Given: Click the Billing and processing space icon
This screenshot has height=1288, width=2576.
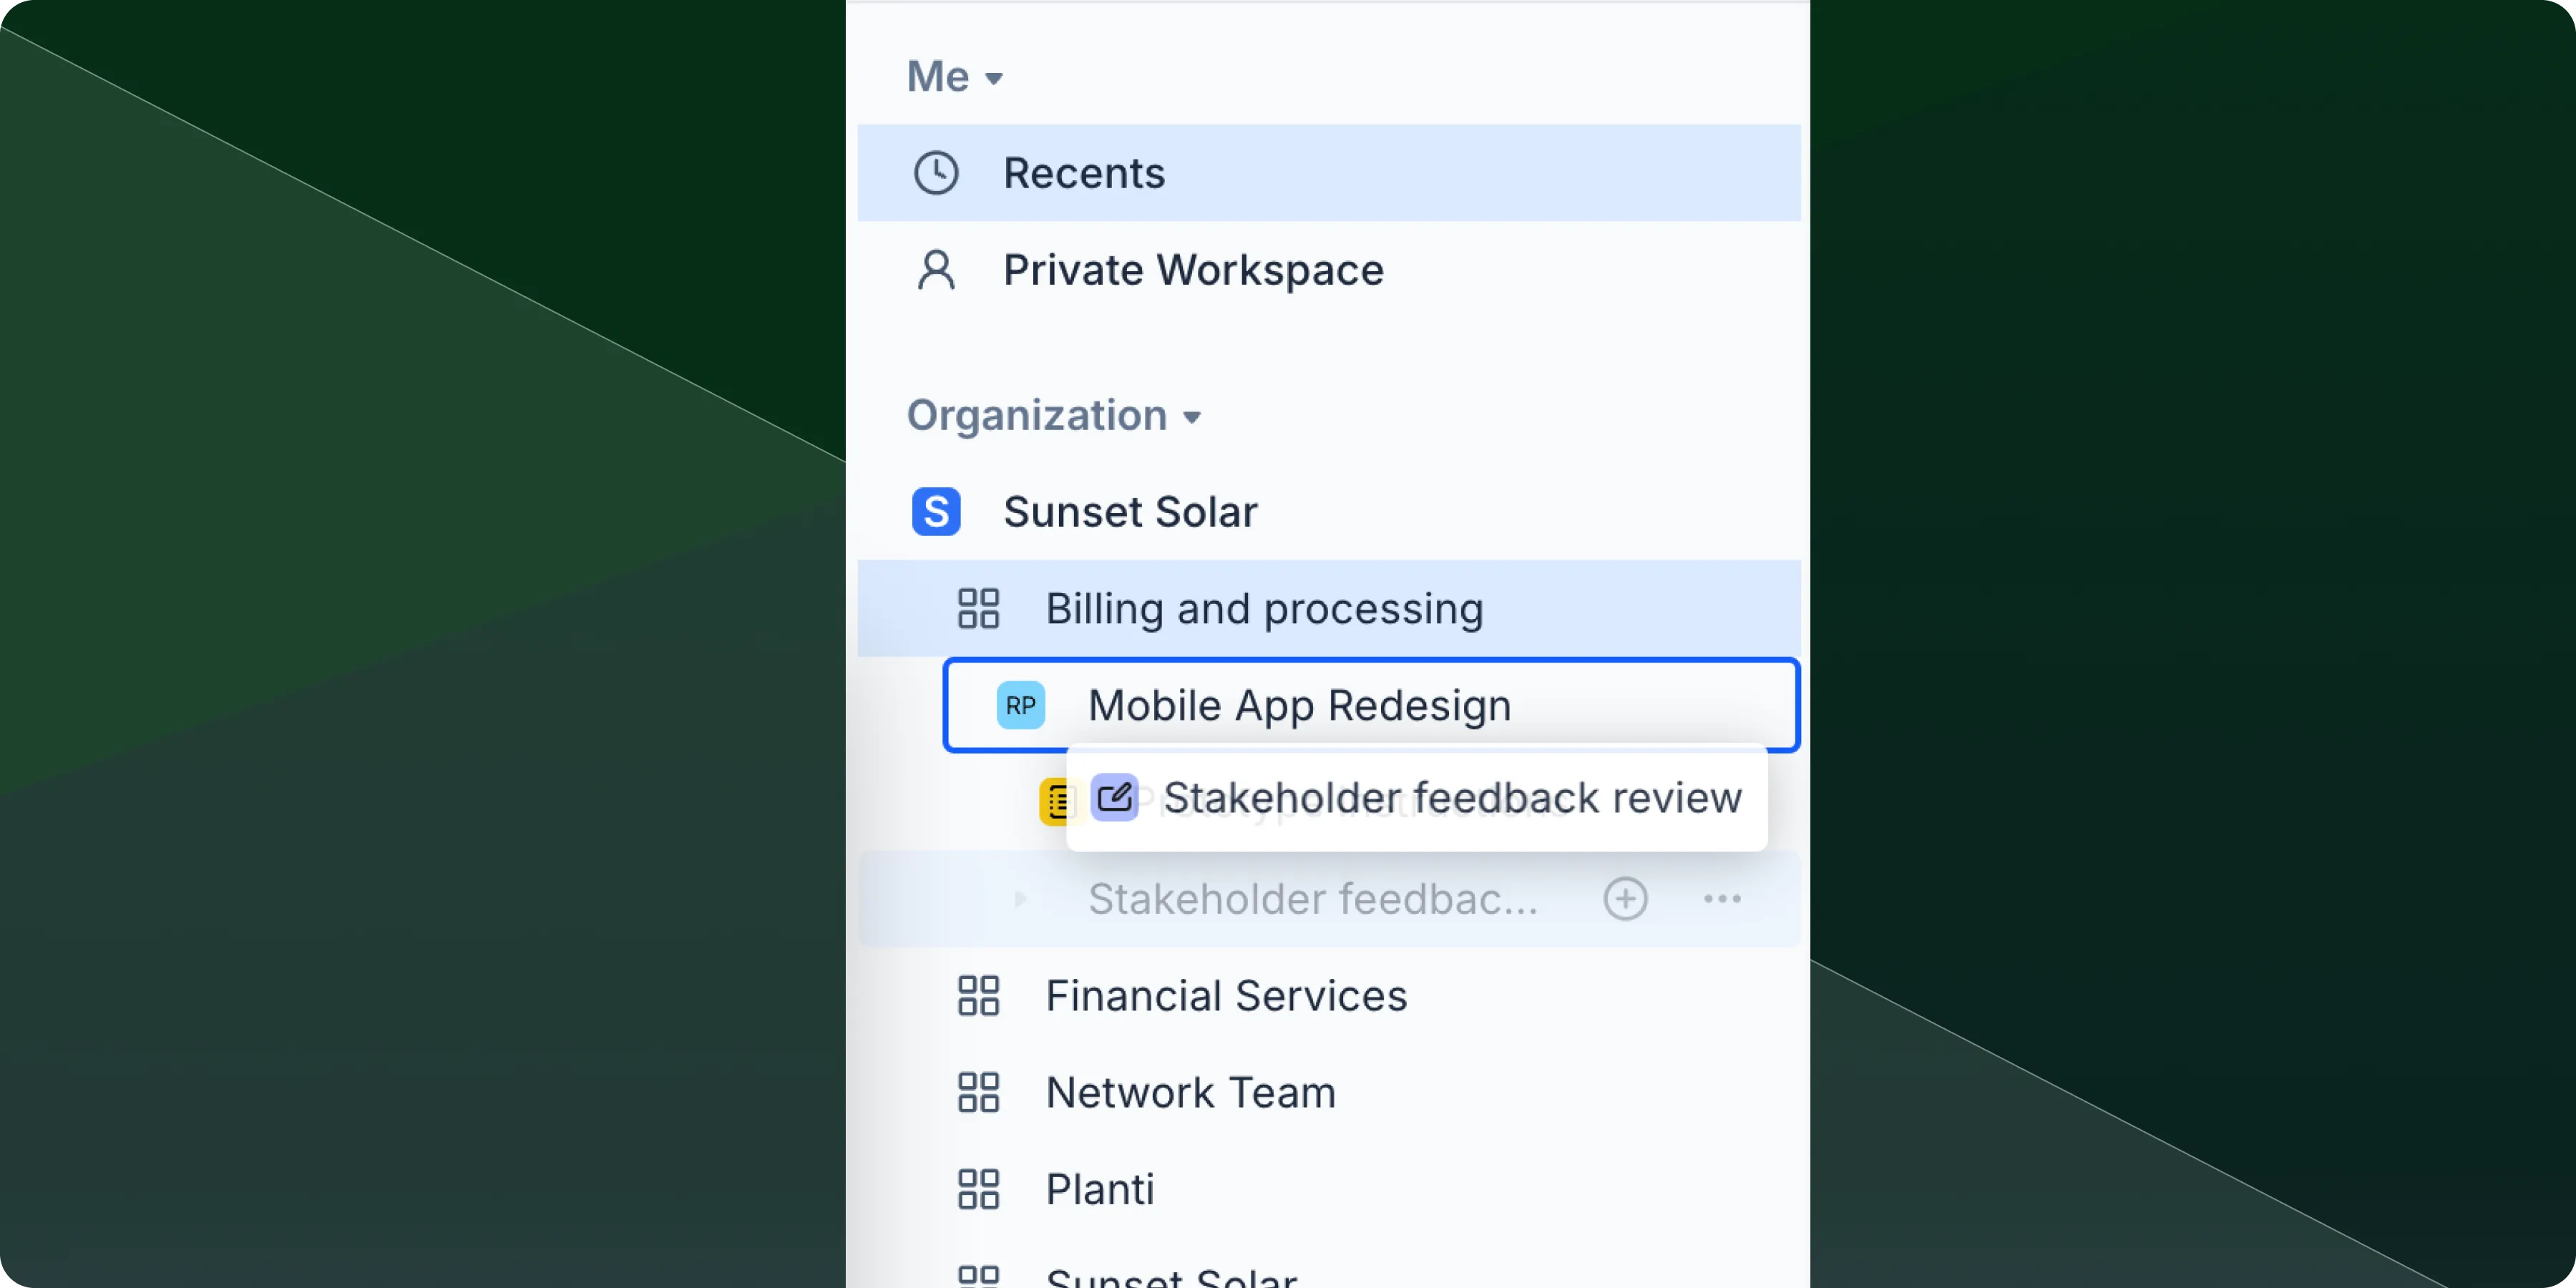Looking at the screenshot, I should pos(978,608).
